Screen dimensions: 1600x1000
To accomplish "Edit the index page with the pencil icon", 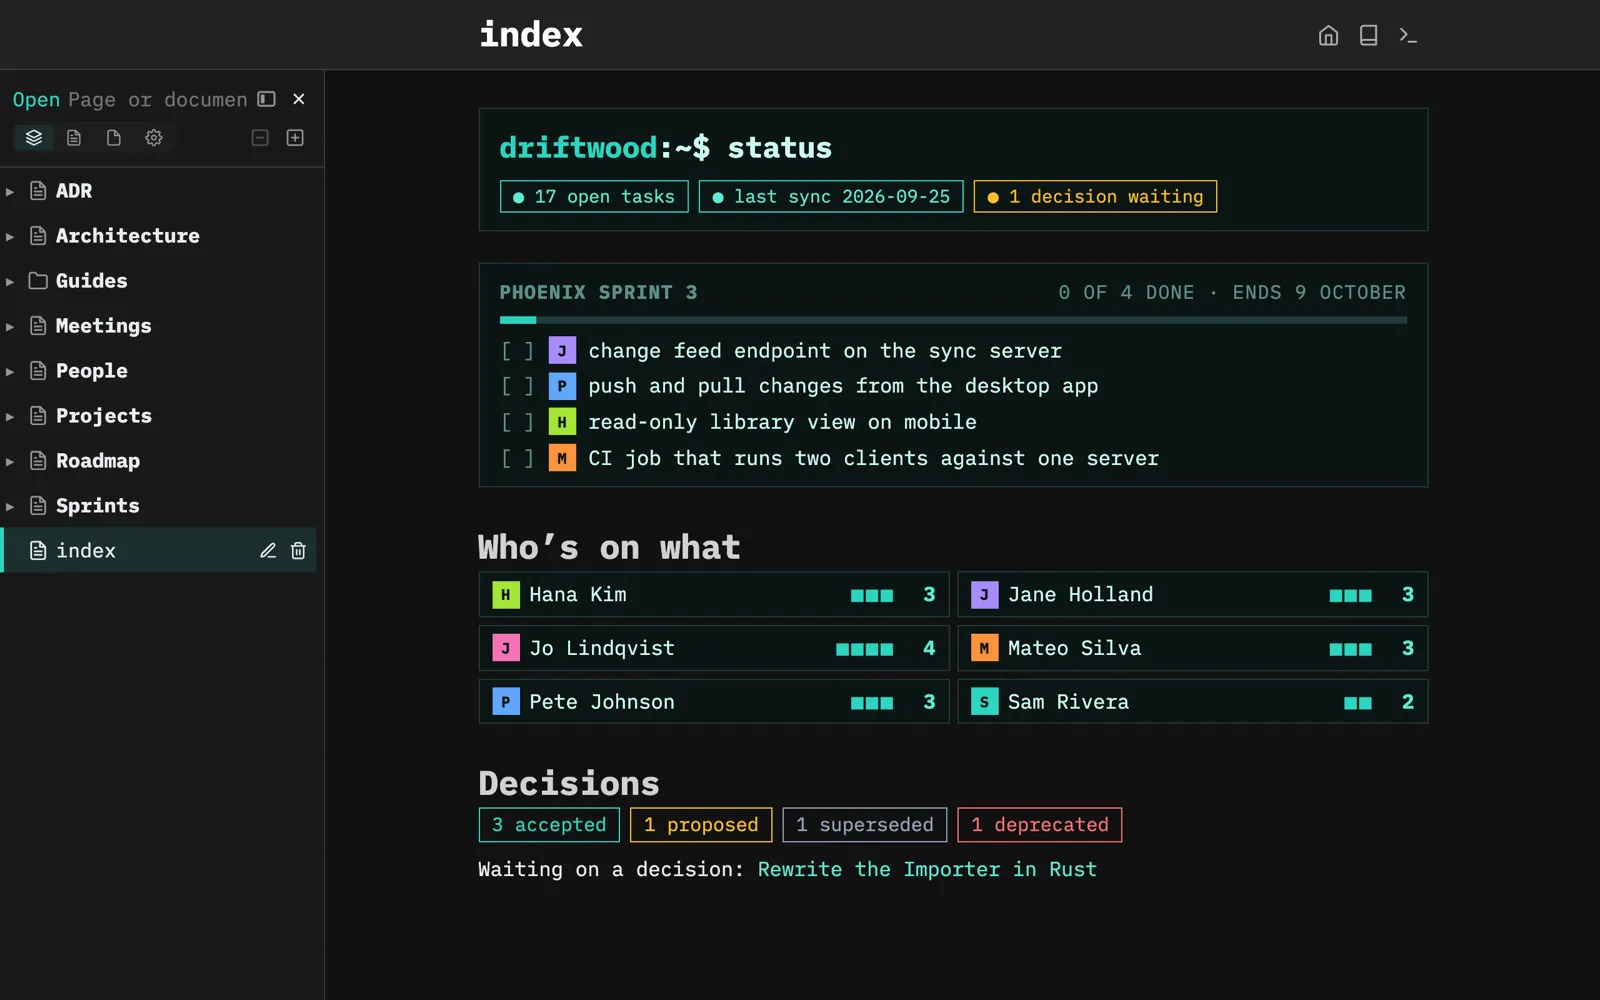I will click(x=268, y=551).
